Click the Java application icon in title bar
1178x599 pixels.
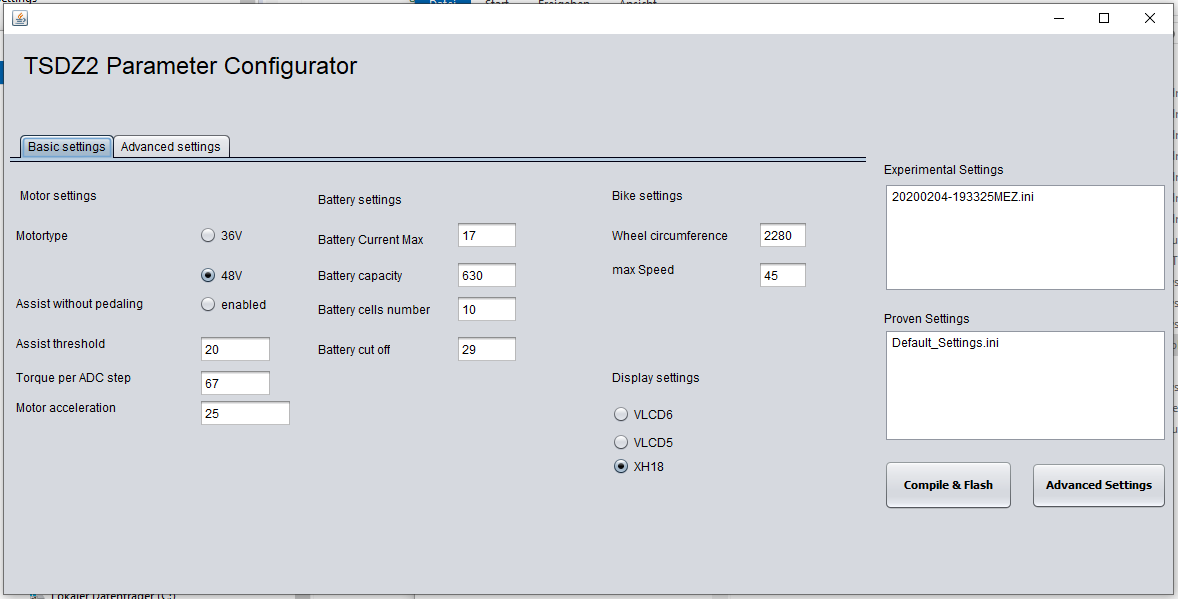click(20, 18)
